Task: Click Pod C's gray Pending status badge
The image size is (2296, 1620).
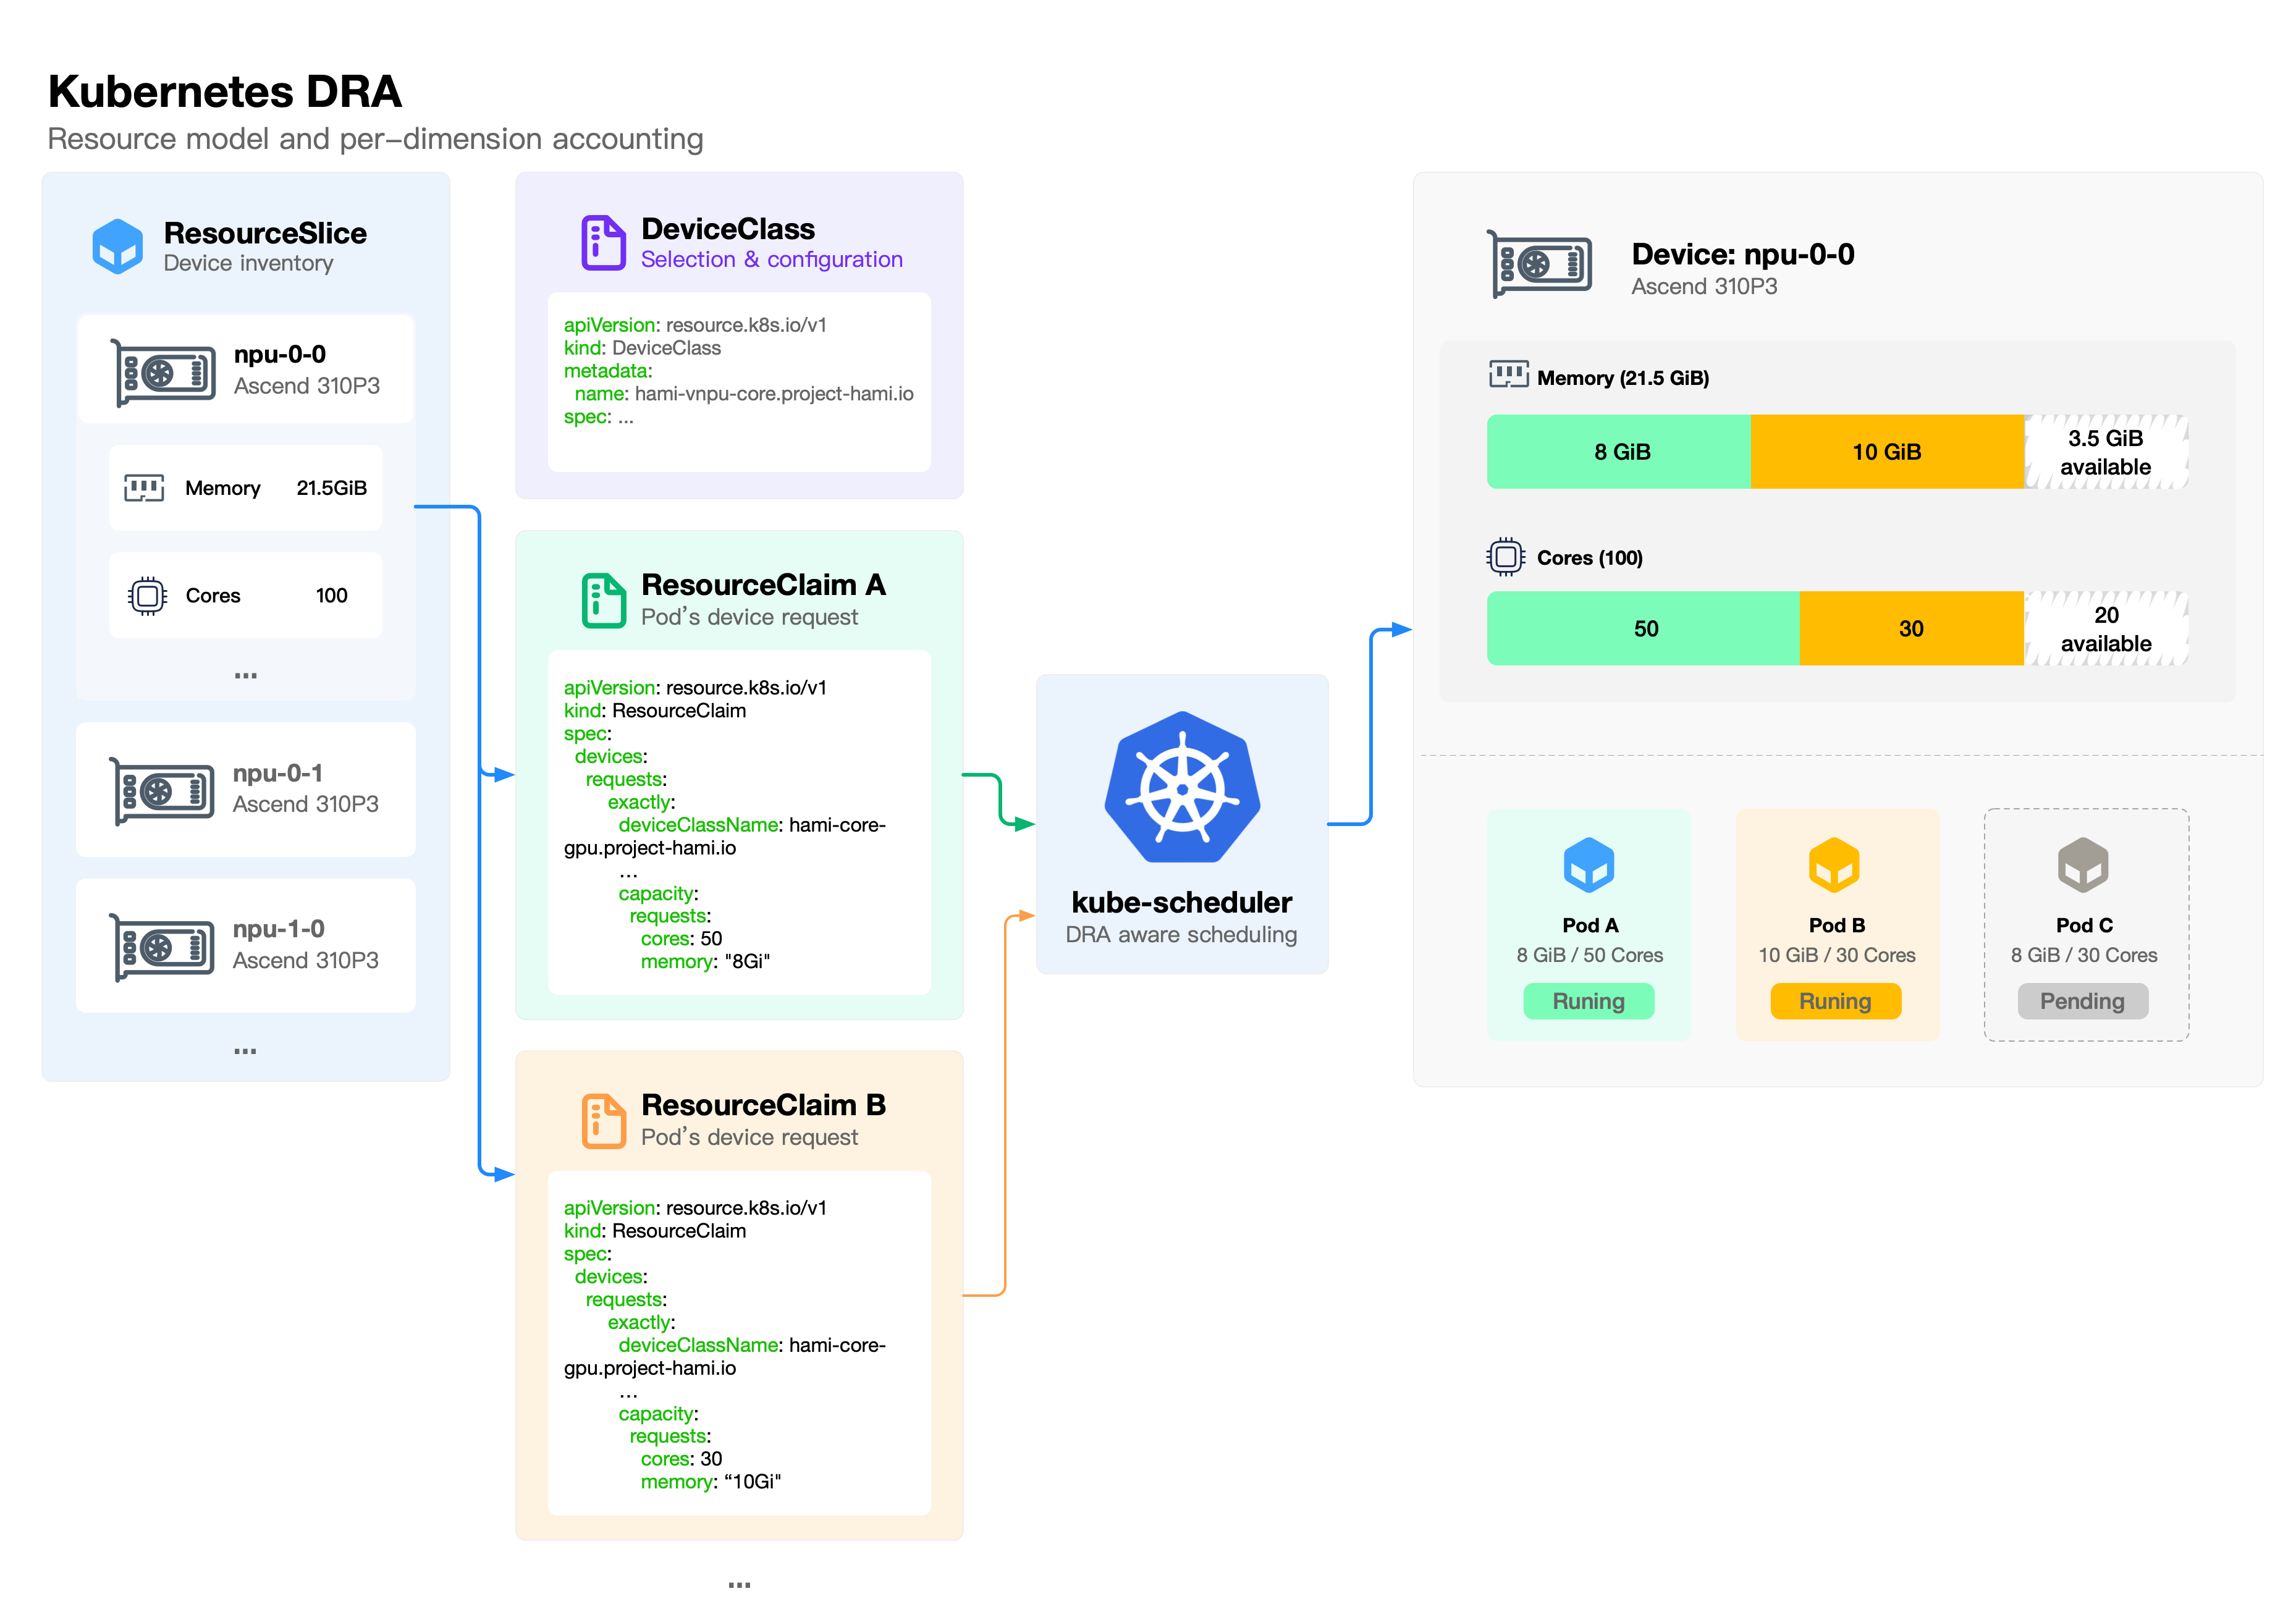Action: coord(2083,1001)
